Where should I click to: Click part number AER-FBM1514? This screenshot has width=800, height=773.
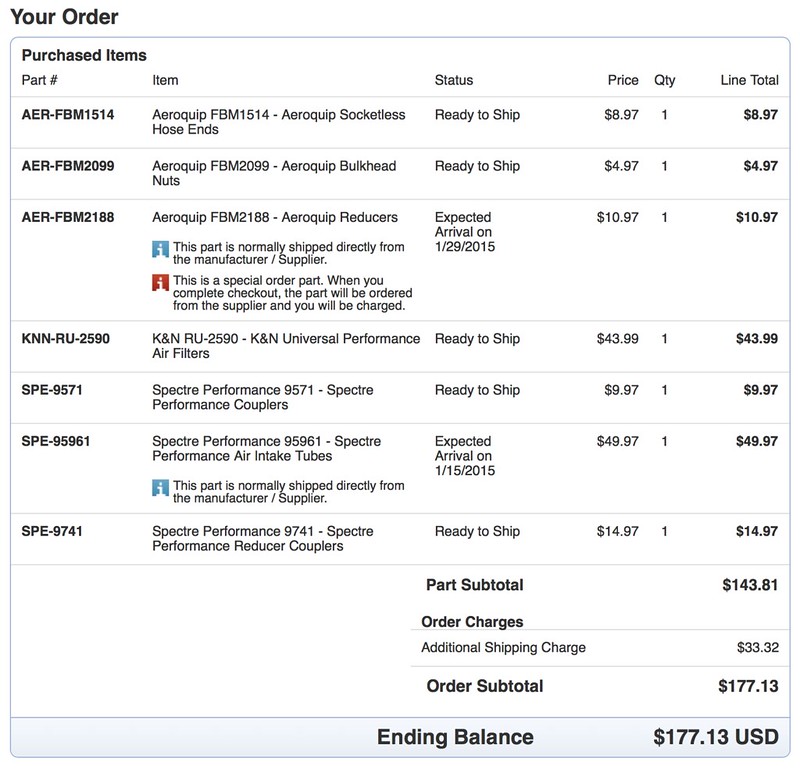[68, 115]
